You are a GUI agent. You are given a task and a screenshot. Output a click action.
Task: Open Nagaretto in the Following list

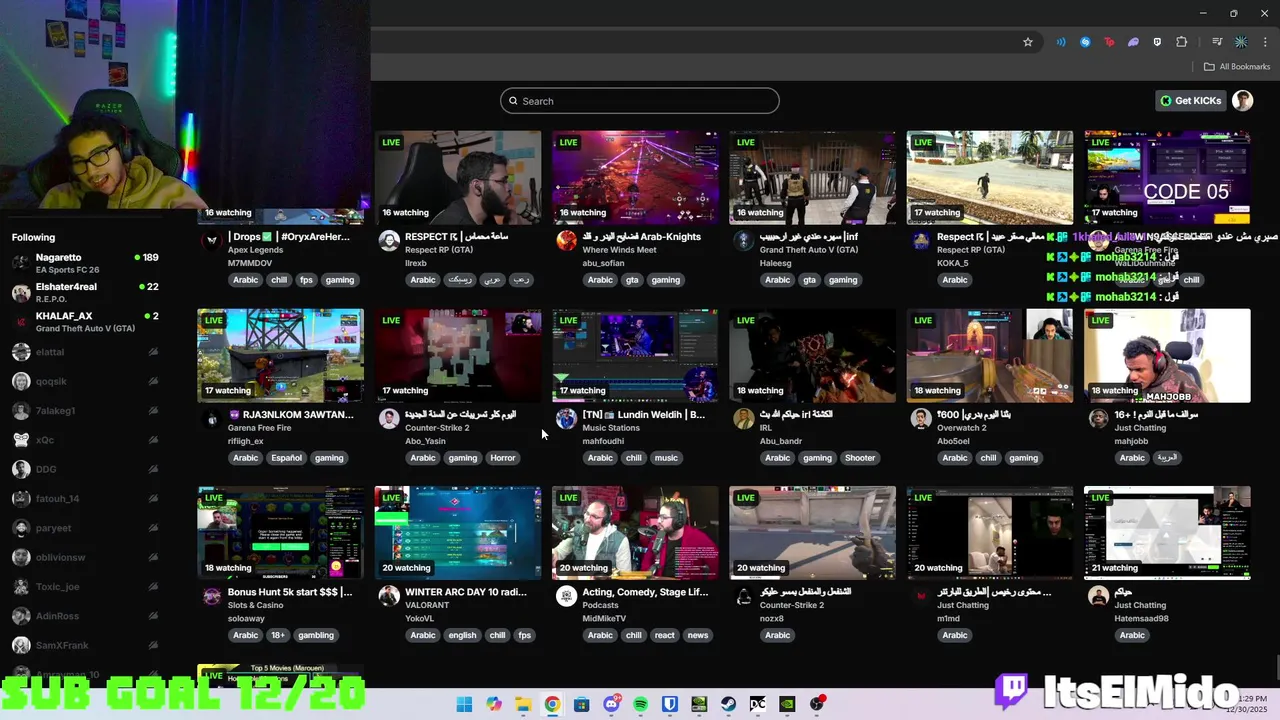pyautogui.click(x=85, y=263)
